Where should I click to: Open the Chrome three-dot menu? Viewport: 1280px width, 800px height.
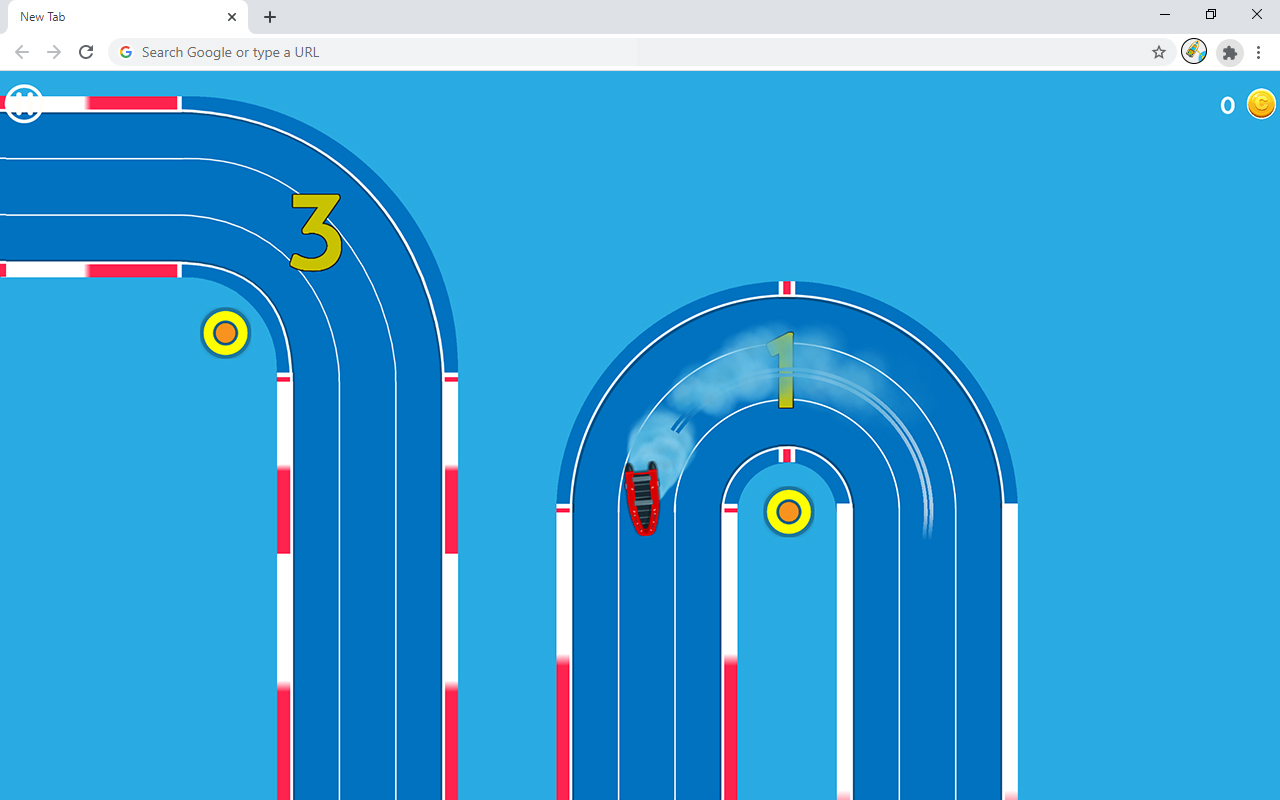pos(1258,52)
